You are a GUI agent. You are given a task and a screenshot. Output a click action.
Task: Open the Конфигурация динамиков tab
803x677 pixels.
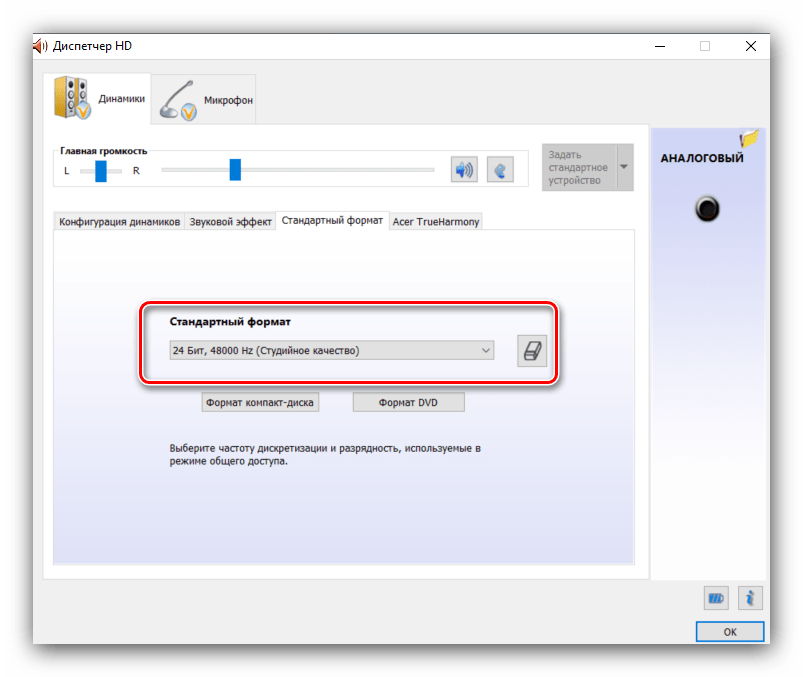(119, 222)
